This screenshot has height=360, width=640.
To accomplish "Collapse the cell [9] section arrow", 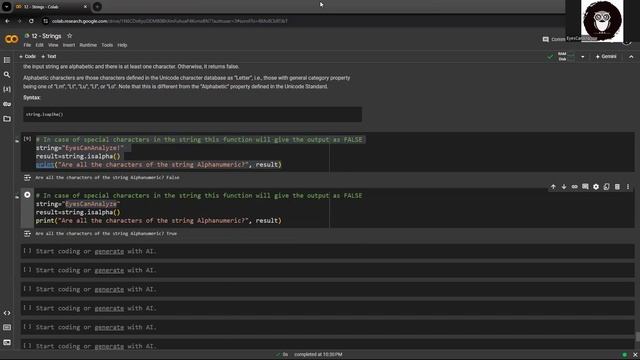I will (17, 141).
